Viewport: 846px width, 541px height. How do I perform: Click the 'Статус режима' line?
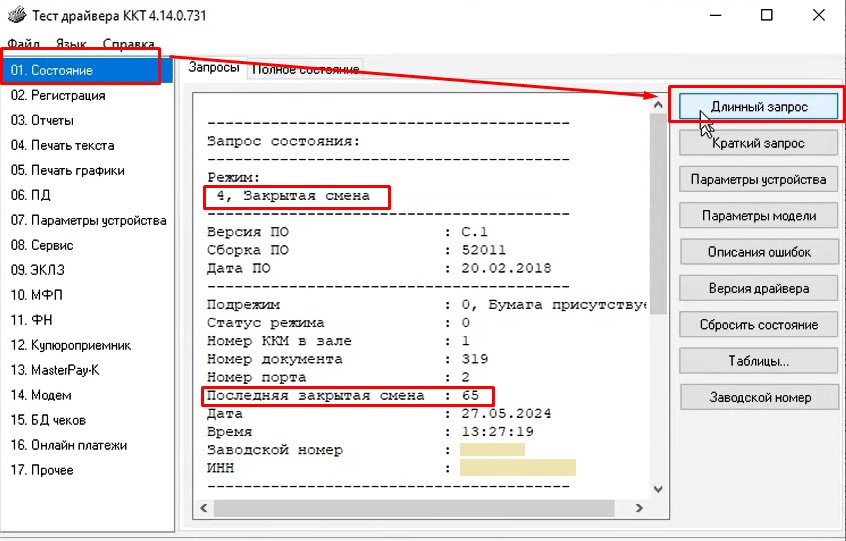point(338,323)
